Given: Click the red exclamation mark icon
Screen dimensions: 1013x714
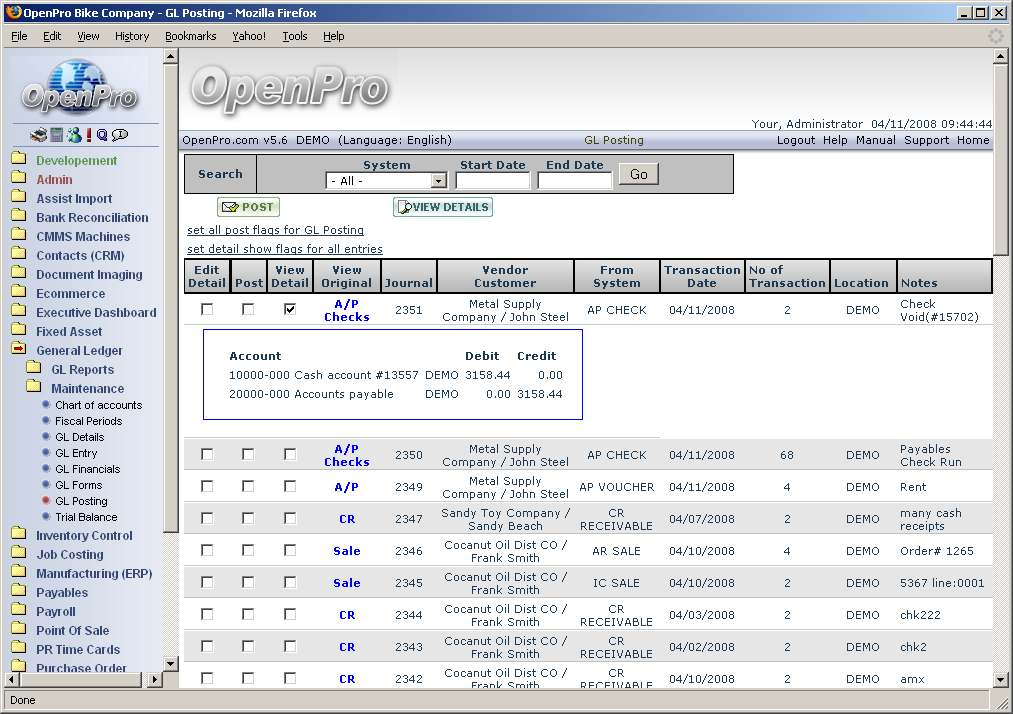Looking at the screenshot, I should point(88,135).
